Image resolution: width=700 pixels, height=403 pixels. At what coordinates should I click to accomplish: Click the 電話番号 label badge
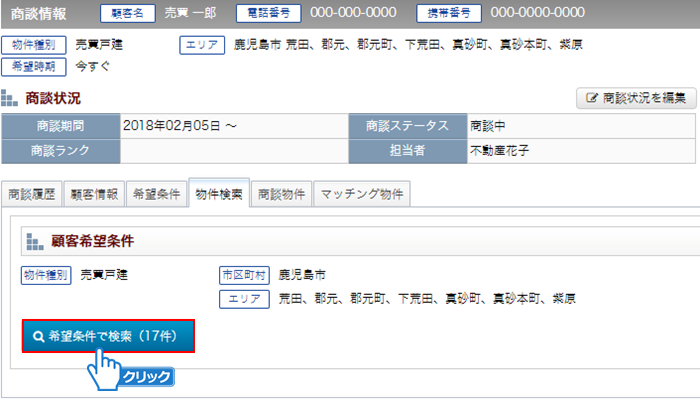tap(268, 13)
